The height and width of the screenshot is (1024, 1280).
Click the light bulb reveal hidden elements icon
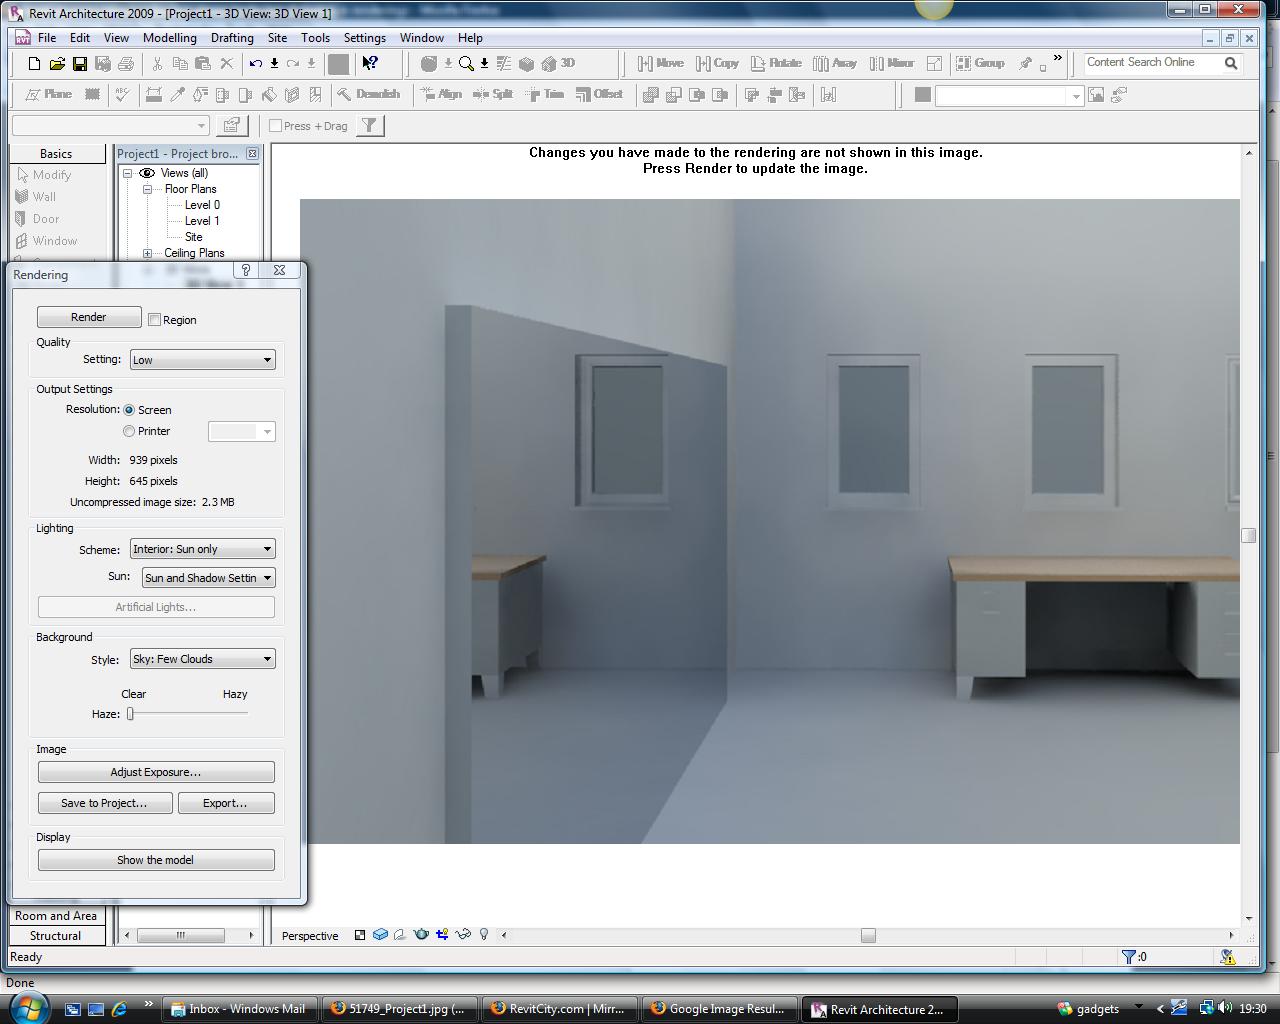(484, 935)
